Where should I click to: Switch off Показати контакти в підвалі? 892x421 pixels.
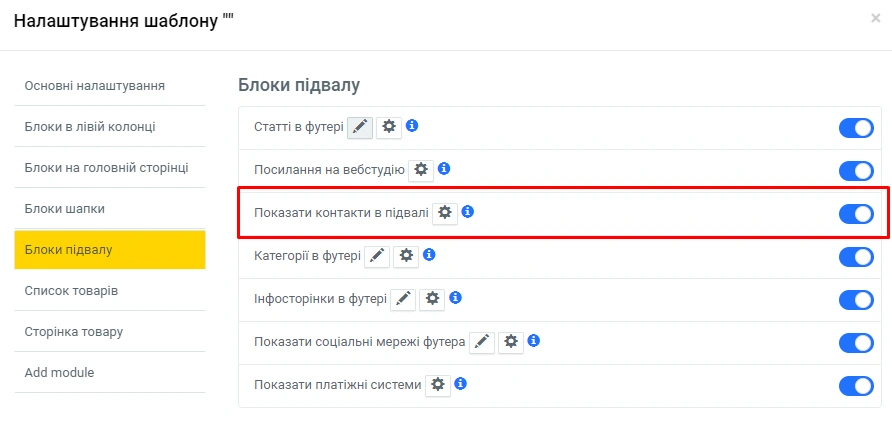click(x=856, y=214)
